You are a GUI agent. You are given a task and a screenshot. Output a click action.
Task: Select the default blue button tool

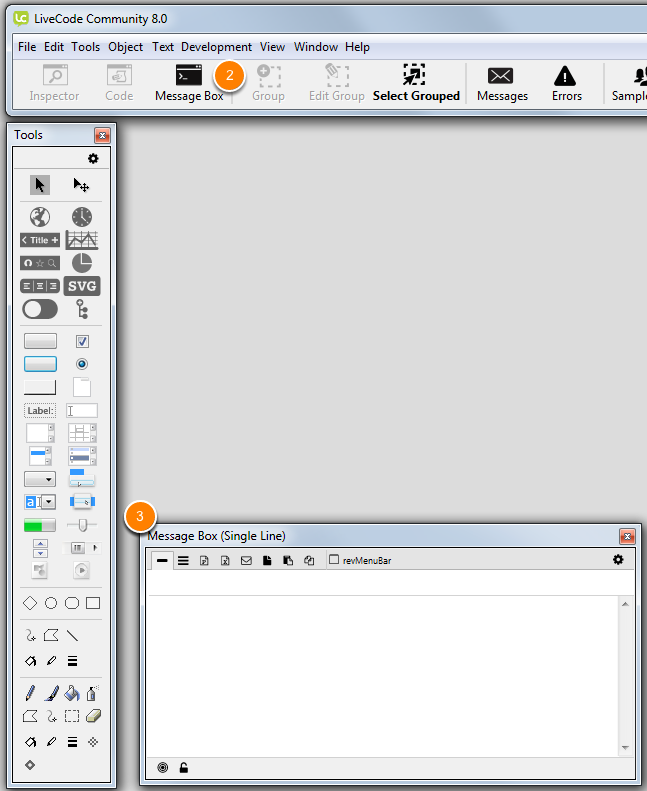pos(40,364)
